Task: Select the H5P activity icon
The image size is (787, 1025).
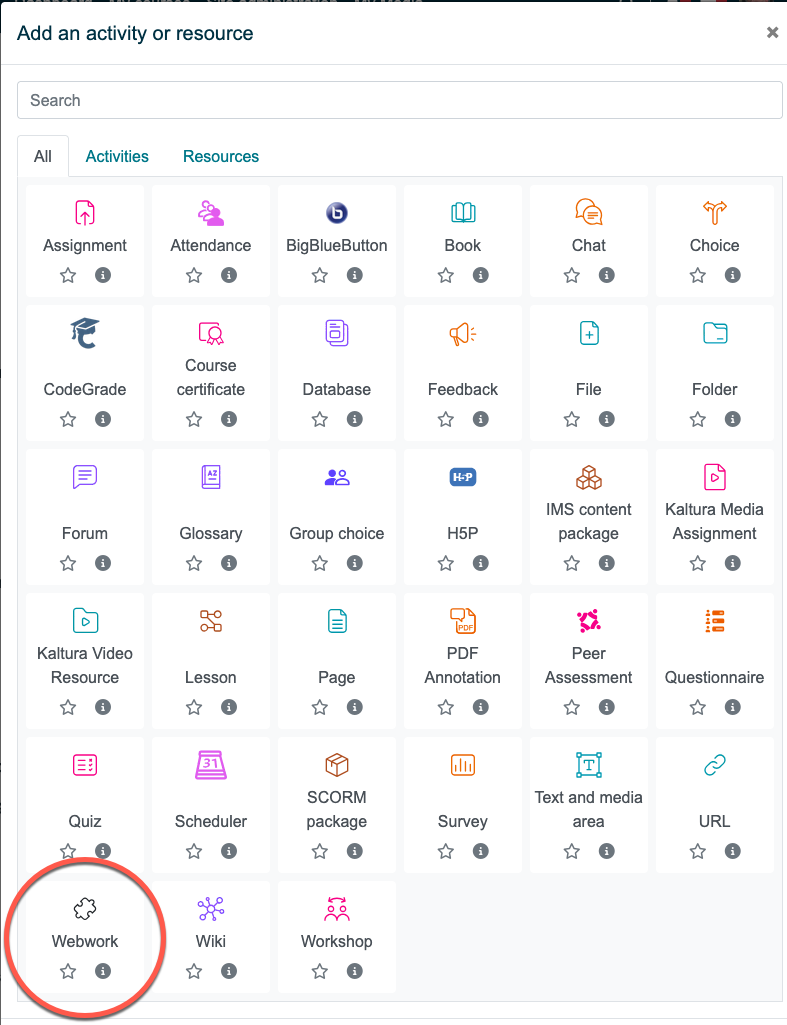Action: pos(463,477)
